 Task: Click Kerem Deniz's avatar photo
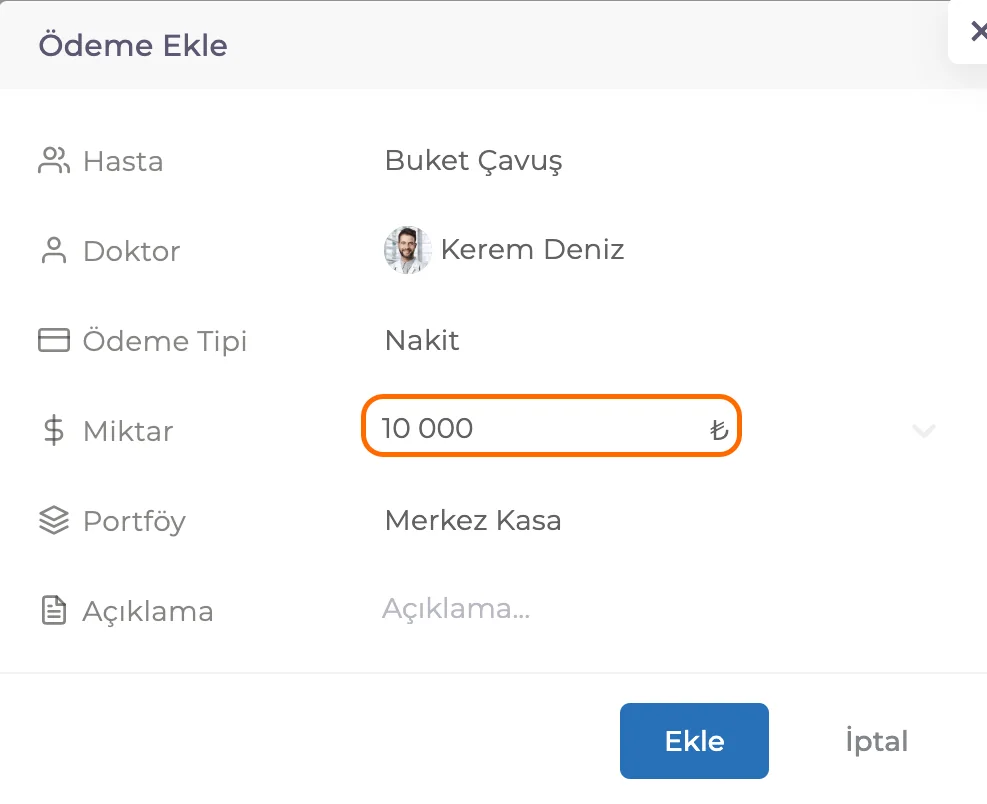click(x=408, y=250)
